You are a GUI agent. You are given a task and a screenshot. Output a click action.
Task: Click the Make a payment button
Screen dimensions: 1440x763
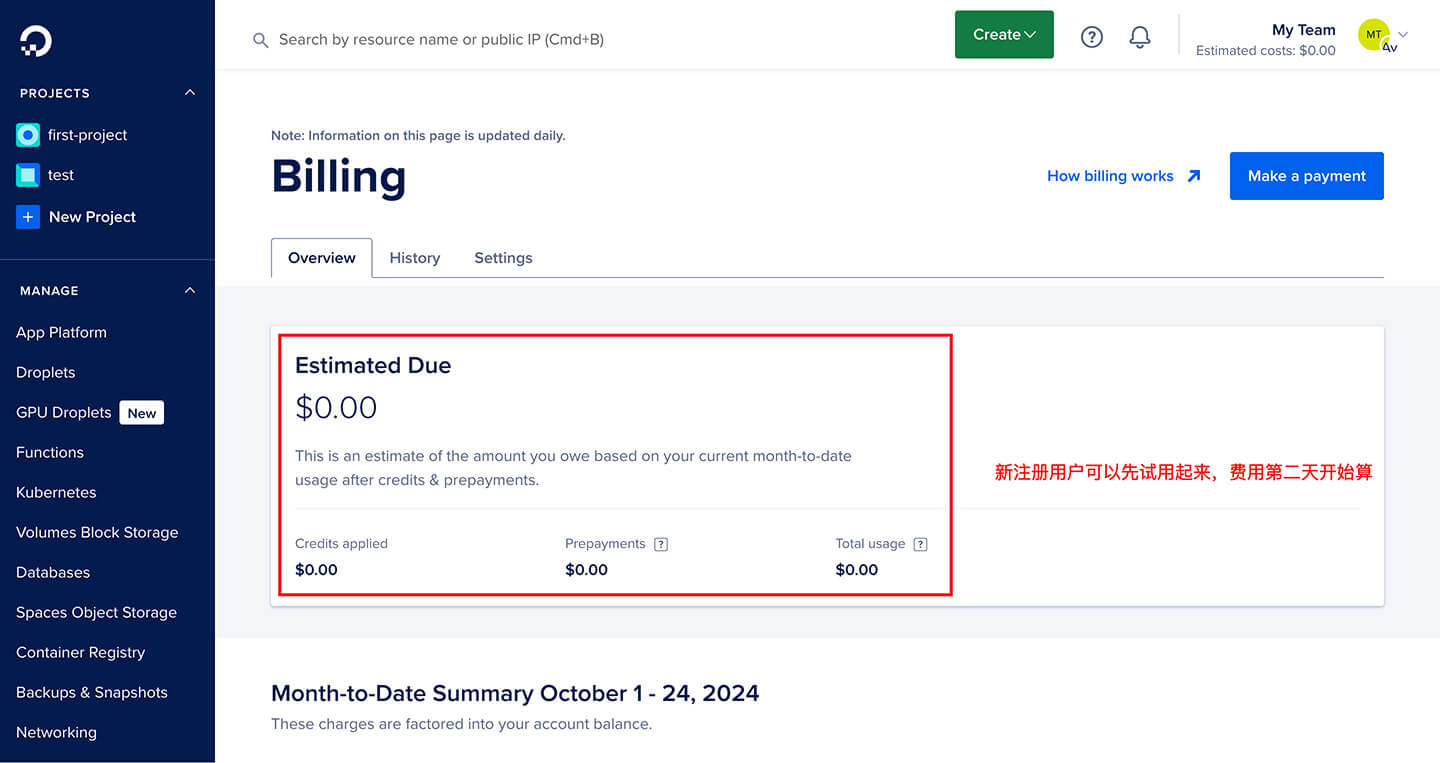tap(1307, 176)
